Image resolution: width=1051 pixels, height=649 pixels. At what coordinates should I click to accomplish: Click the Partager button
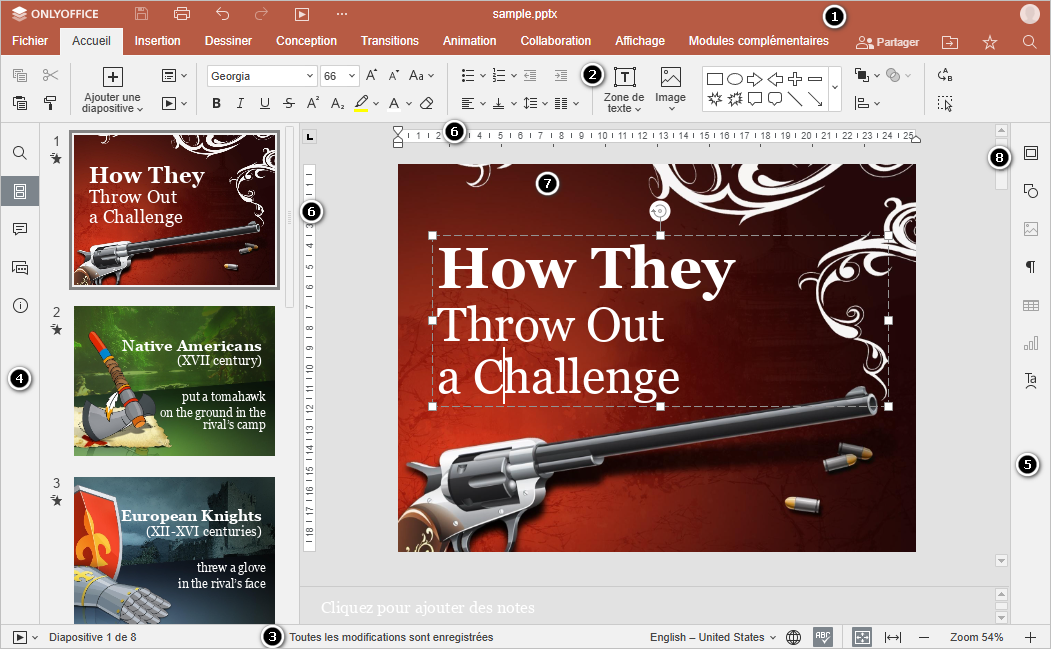(x=888, y=42)
